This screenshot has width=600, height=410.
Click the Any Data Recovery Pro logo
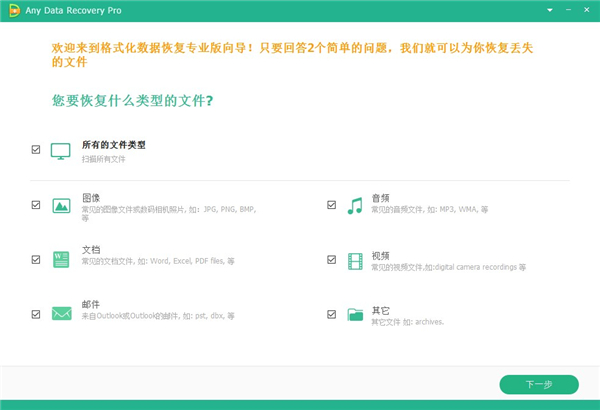[14, 11]
